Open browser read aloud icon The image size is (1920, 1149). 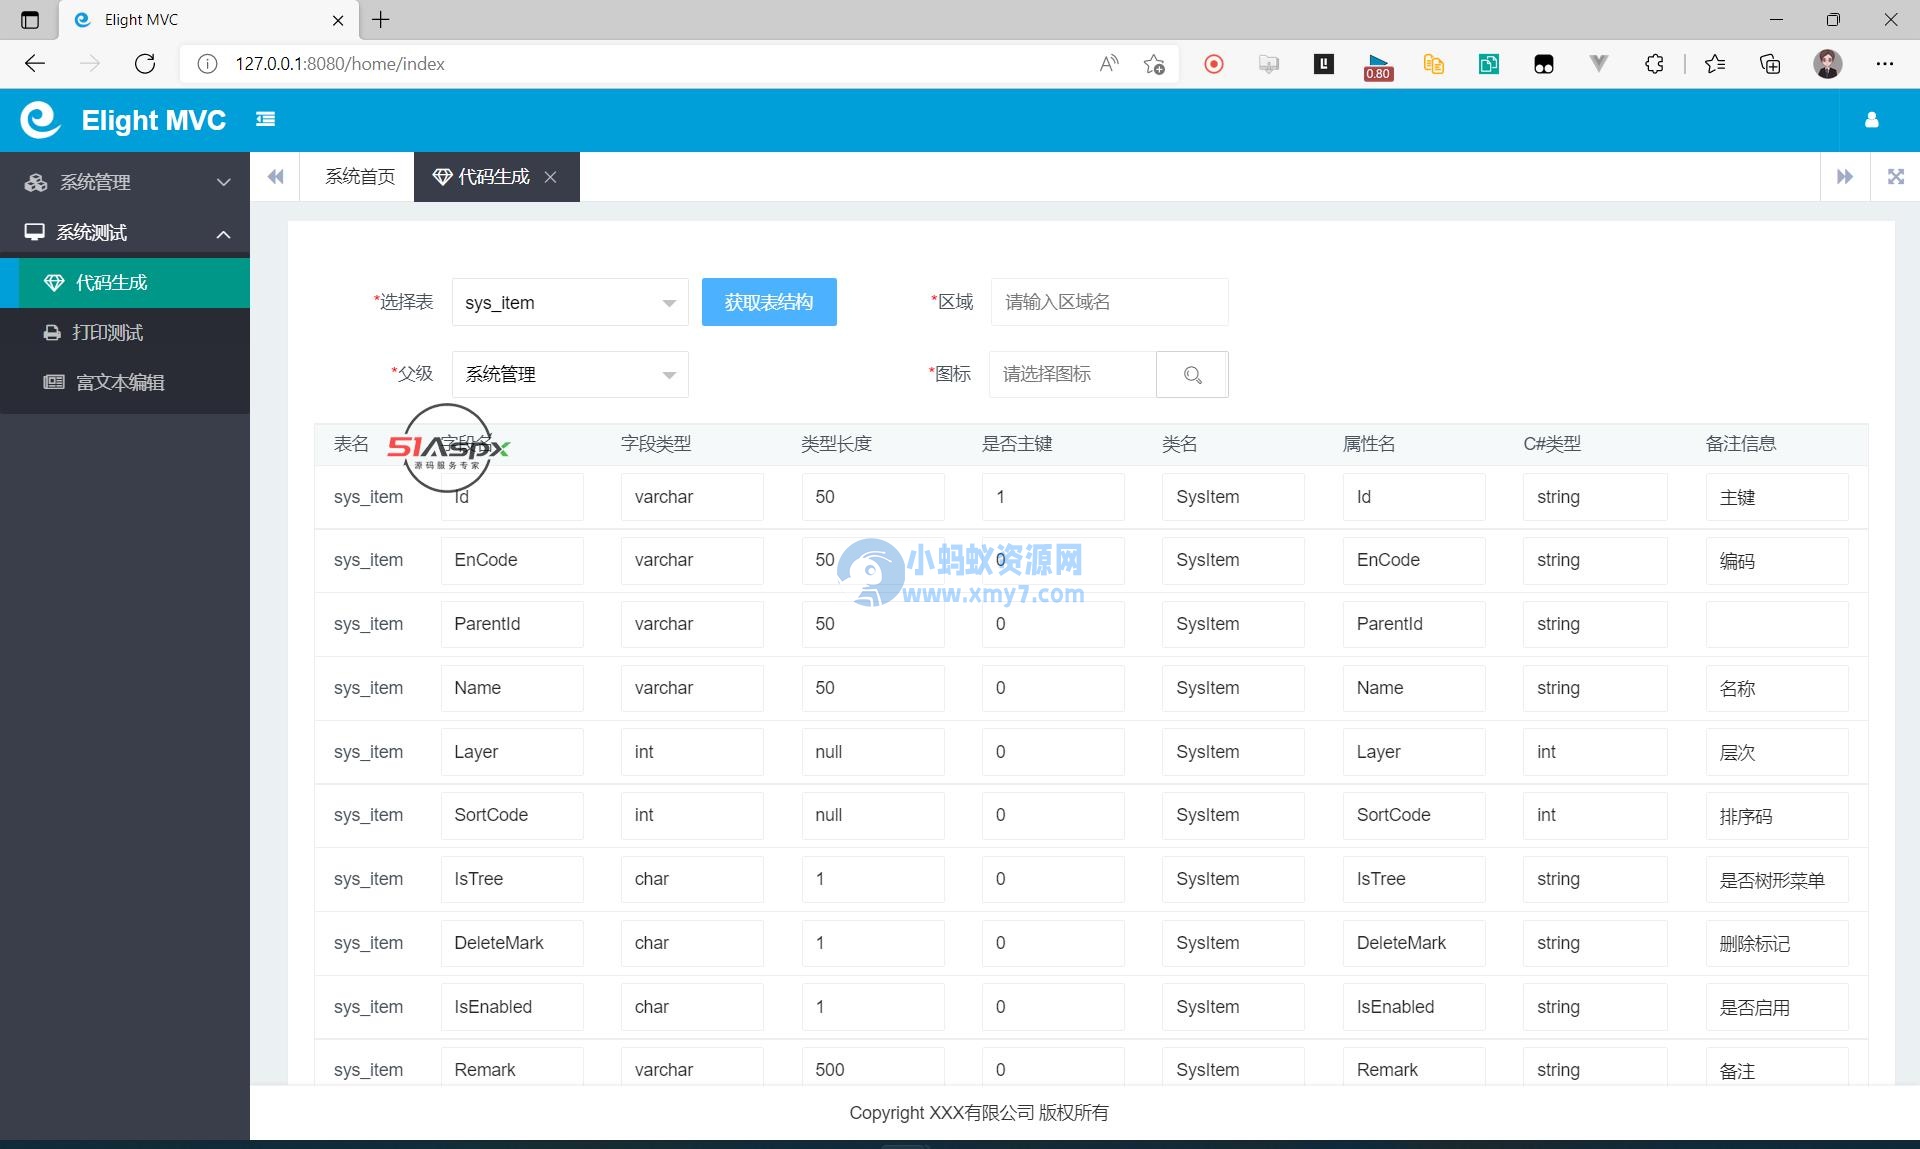[1108, 64]
